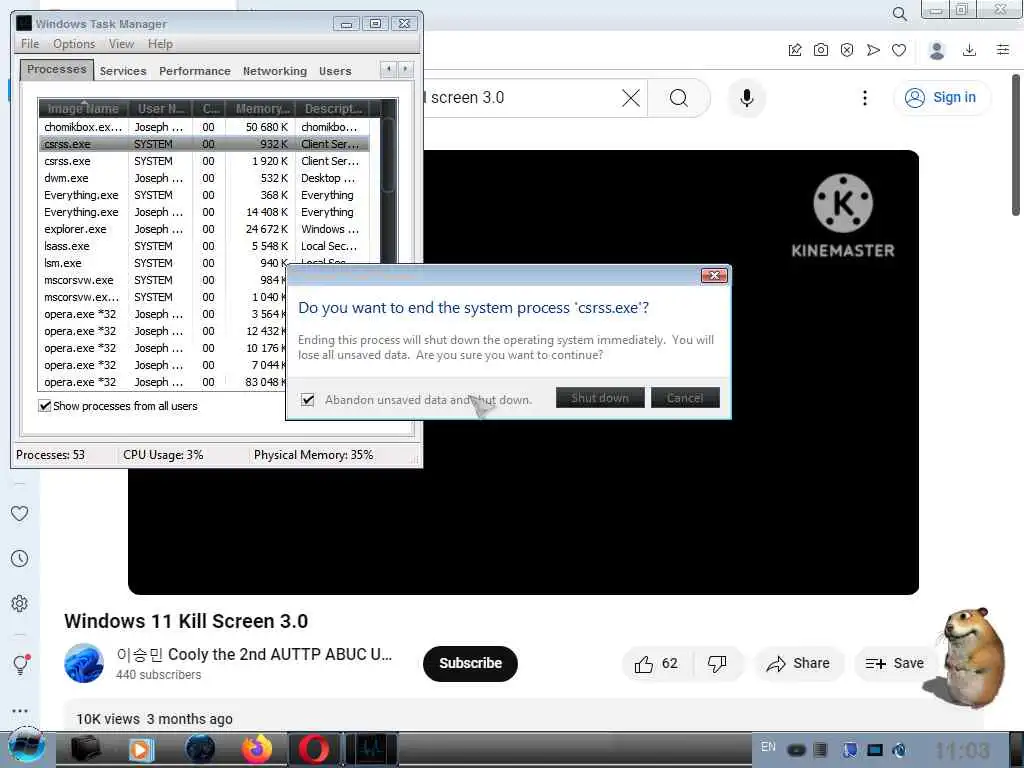Open the Options menu in Task Manager
Image resolution: width=1024 pixels, height=768 pixels.
tap(74, 44)
